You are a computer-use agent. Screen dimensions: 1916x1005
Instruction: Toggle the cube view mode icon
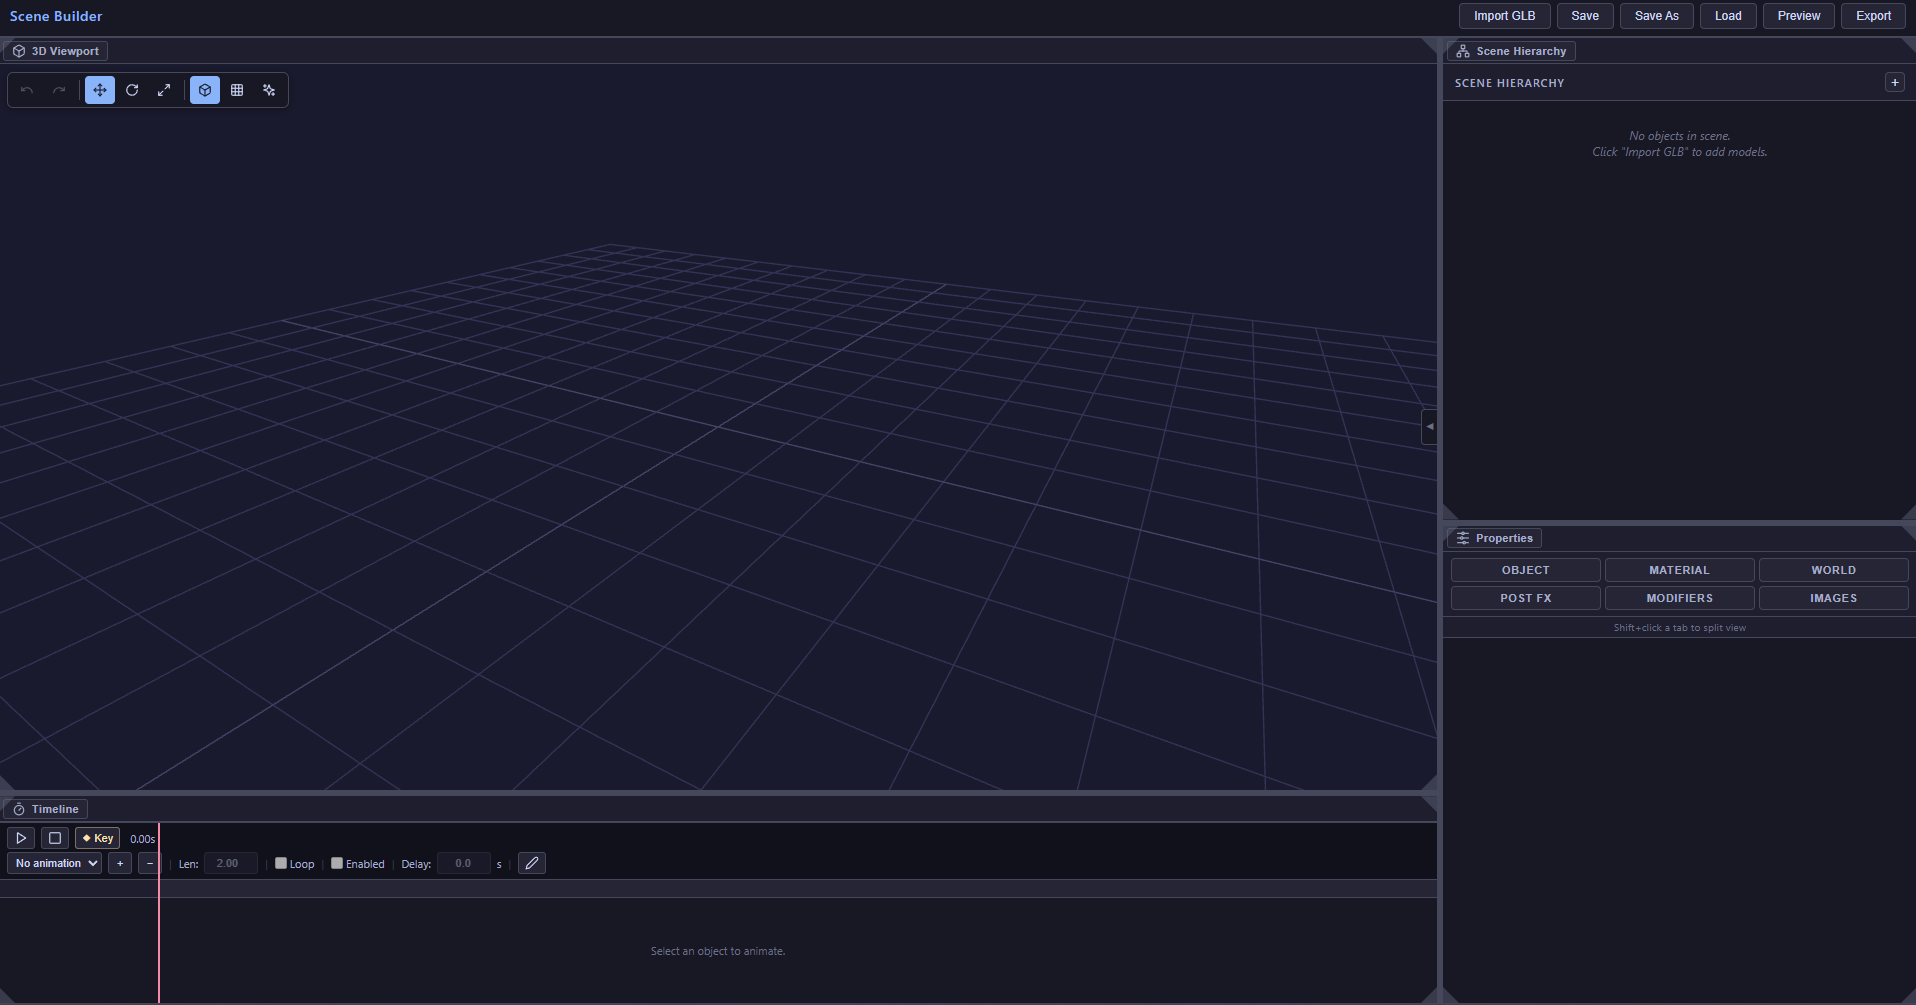pos(205,90)
